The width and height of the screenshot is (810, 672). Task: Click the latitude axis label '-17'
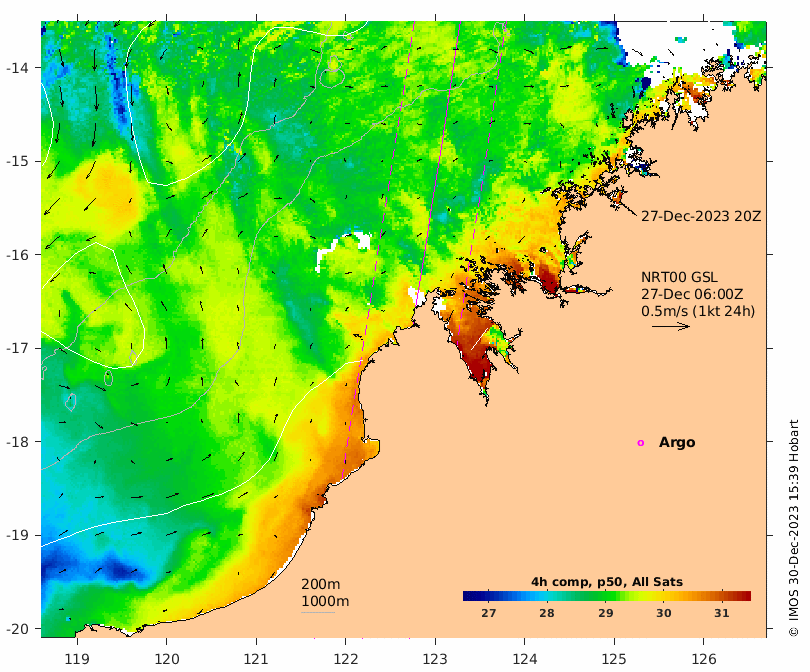(17, 348)
